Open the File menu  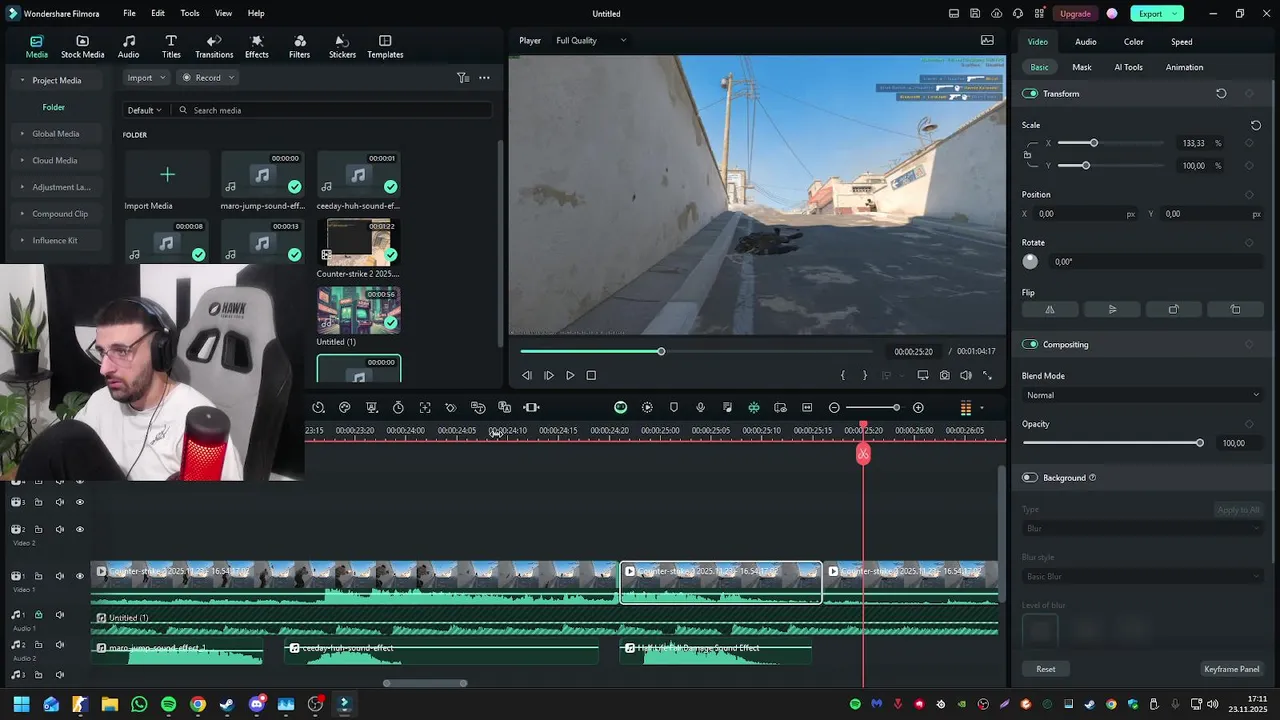[x=129, y=13]
